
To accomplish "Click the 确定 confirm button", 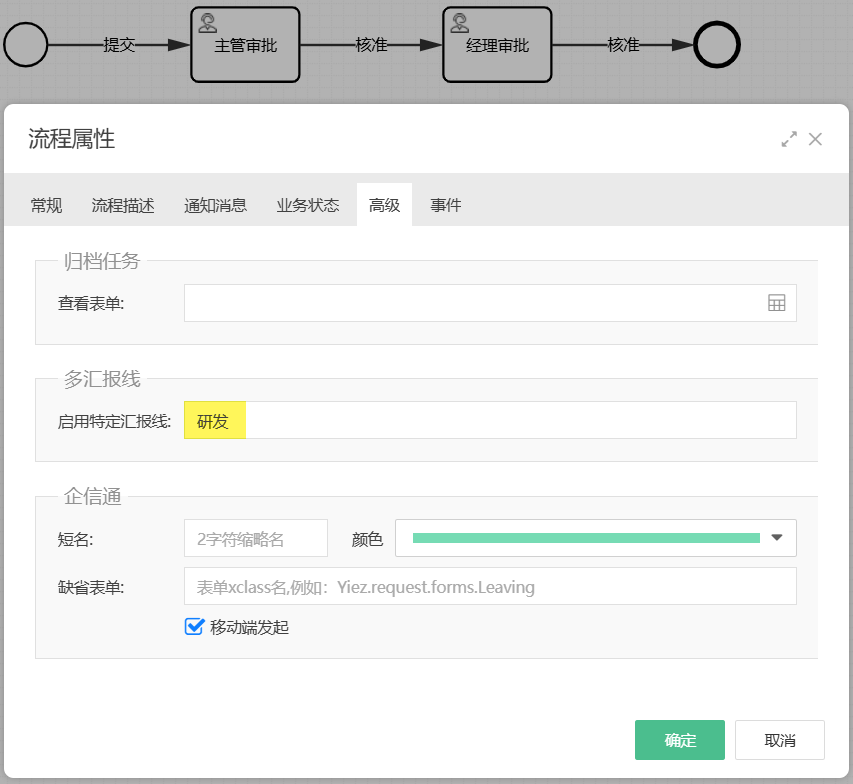I will (x=679, y=740).
